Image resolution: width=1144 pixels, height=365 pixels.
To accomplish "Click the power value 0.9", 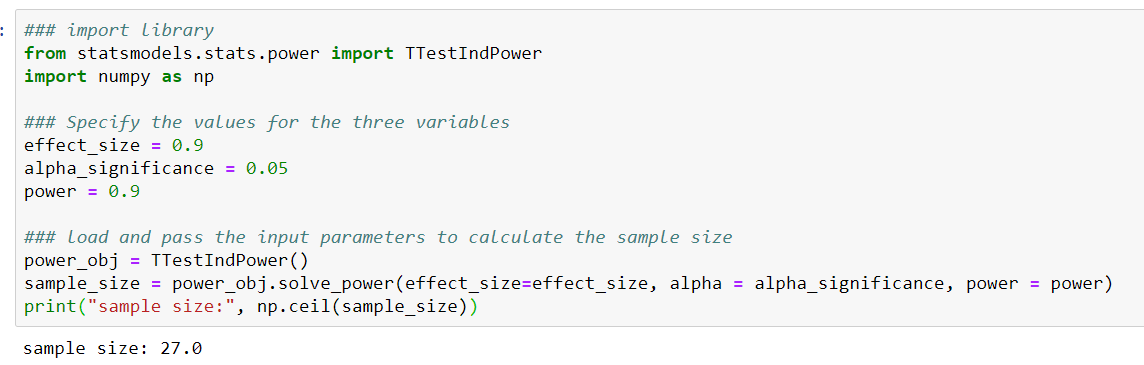I will [124, 192].
